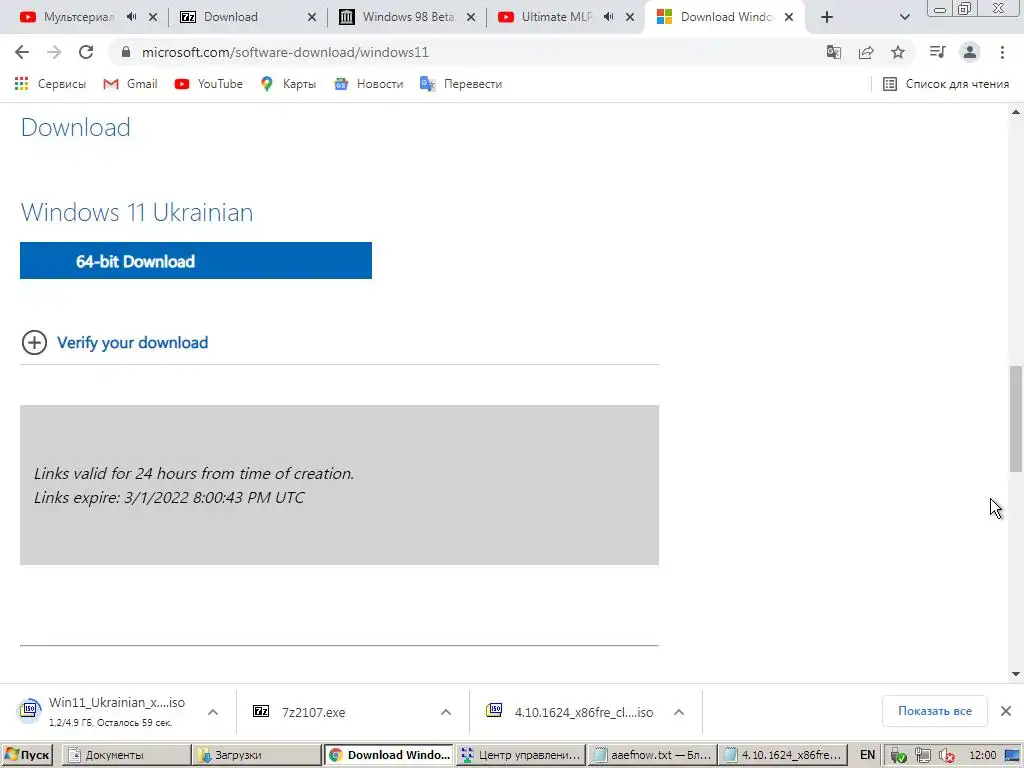The height and width of the screenshot is (768, 1024).
Task: Open Список для чтения reading list
Action: (946, 84)
